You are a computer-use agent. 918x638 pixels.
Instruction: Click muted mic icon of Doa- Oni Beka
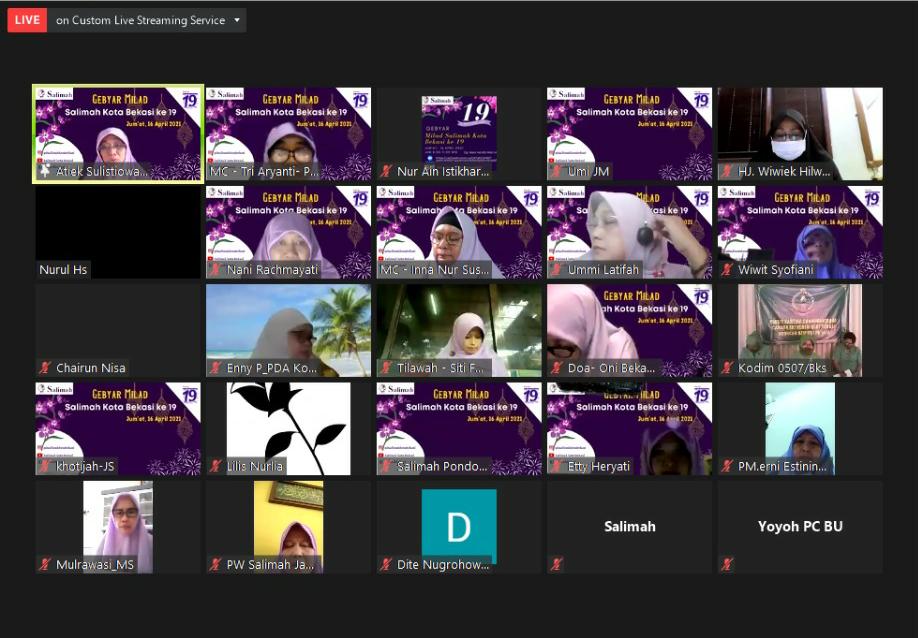pos(556,368)
